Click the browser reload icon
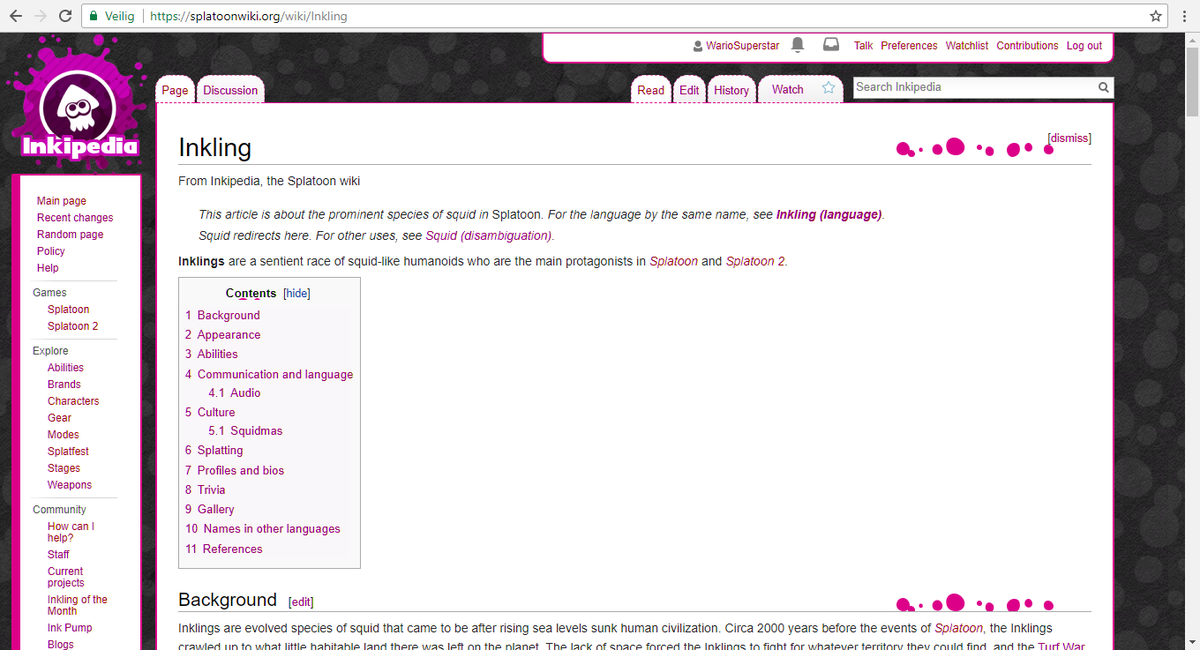Screen dimensions: 1200x650 point(65,16)
